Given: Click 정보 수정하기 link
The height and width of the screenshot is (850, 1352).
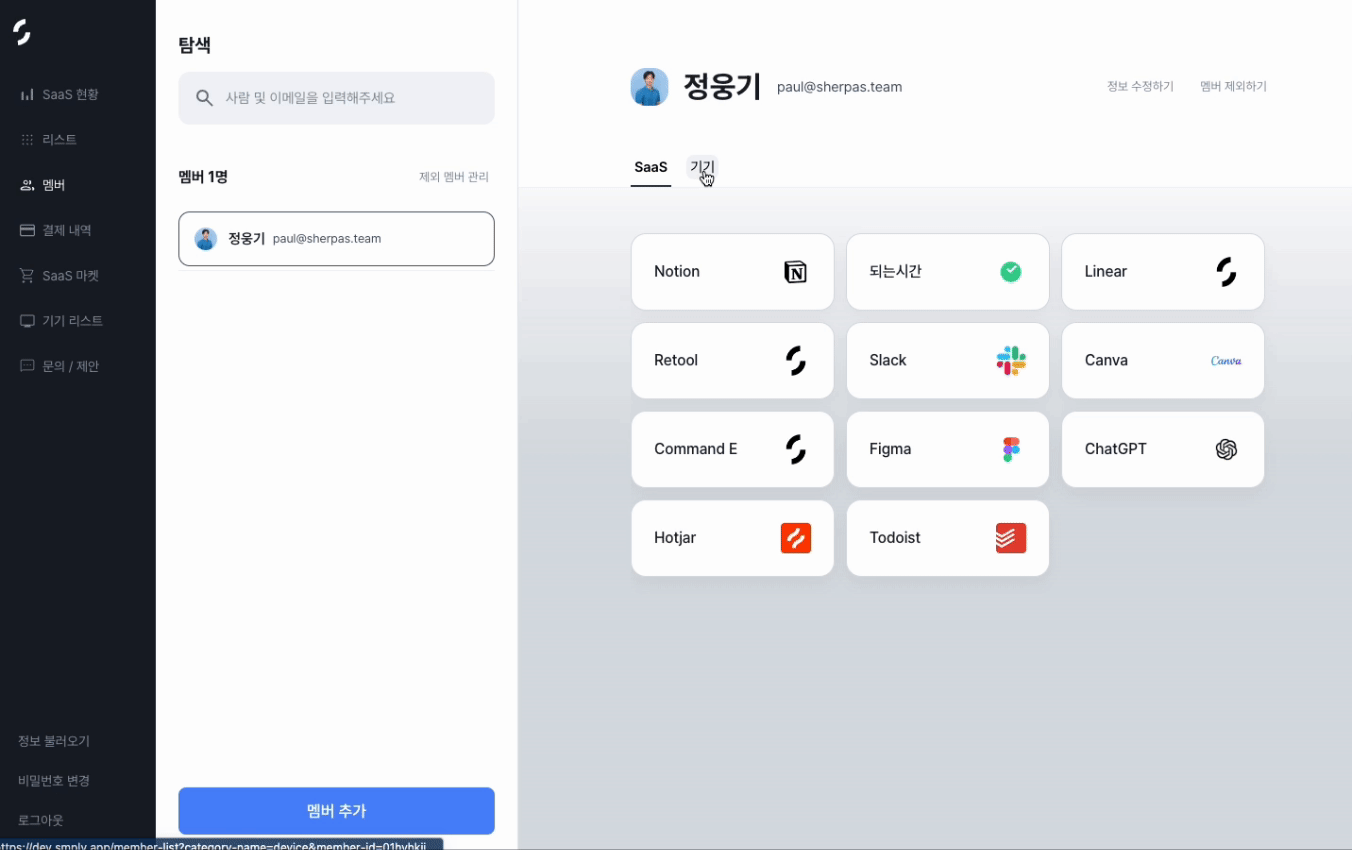Looking at the screenshot, I should pyautogui.click(x=1140, y=87).
